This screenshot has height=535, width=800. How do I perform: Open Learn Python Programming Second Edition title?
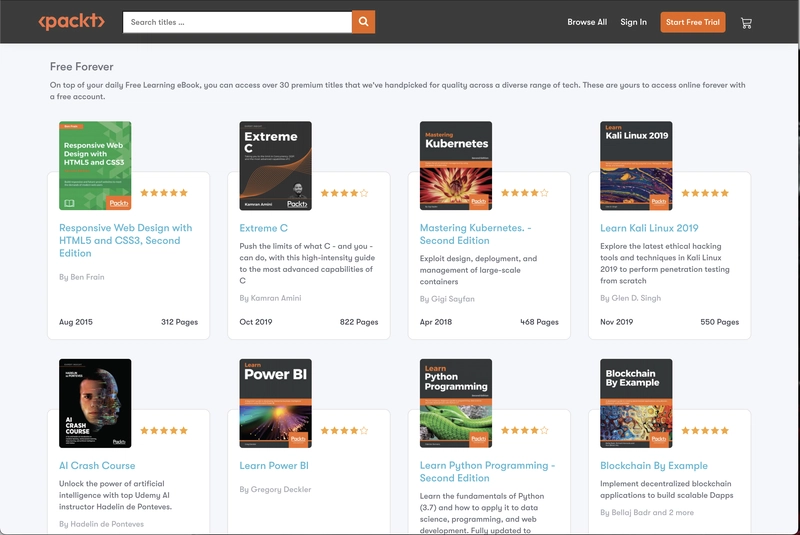[487, 472]
